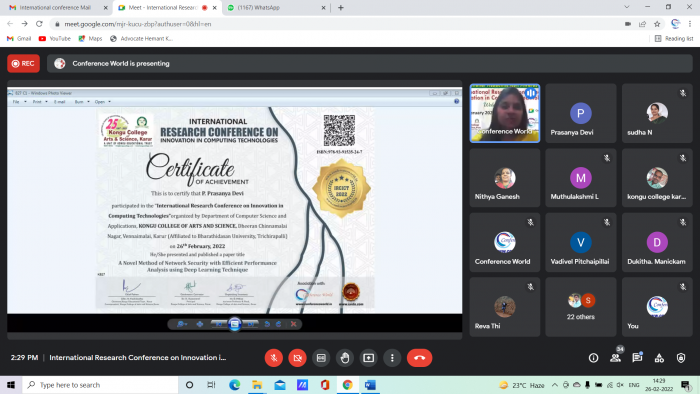The width and height of the screenshot is (700, 394).
Task: Toggle the microphone mute button
Action: (x=274, y=358)
